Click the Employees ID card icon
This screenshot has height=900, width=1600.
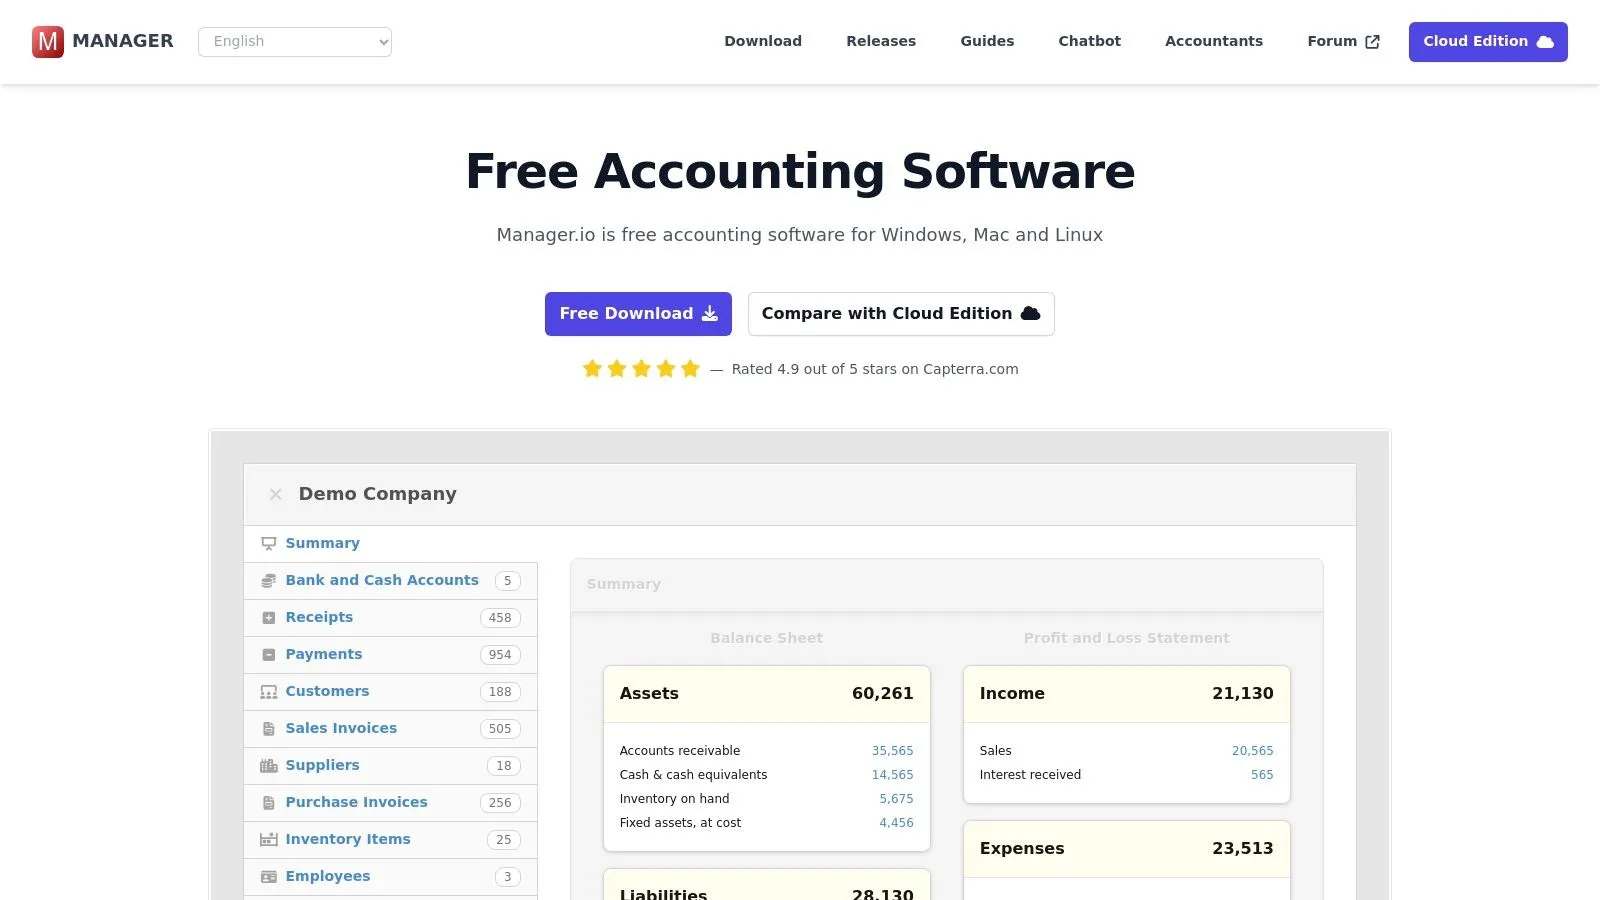click(x=268, y=877)
